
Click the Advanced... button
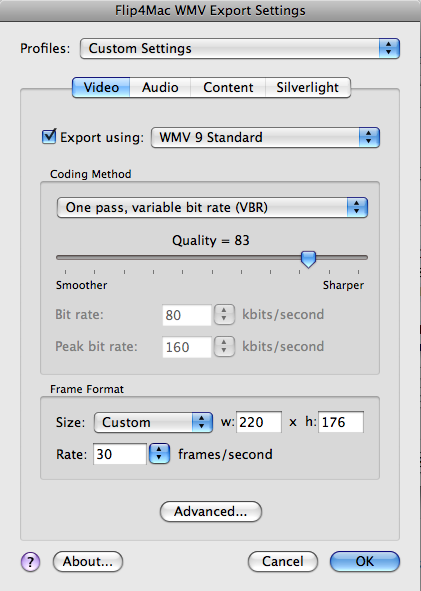coord(211,511)
